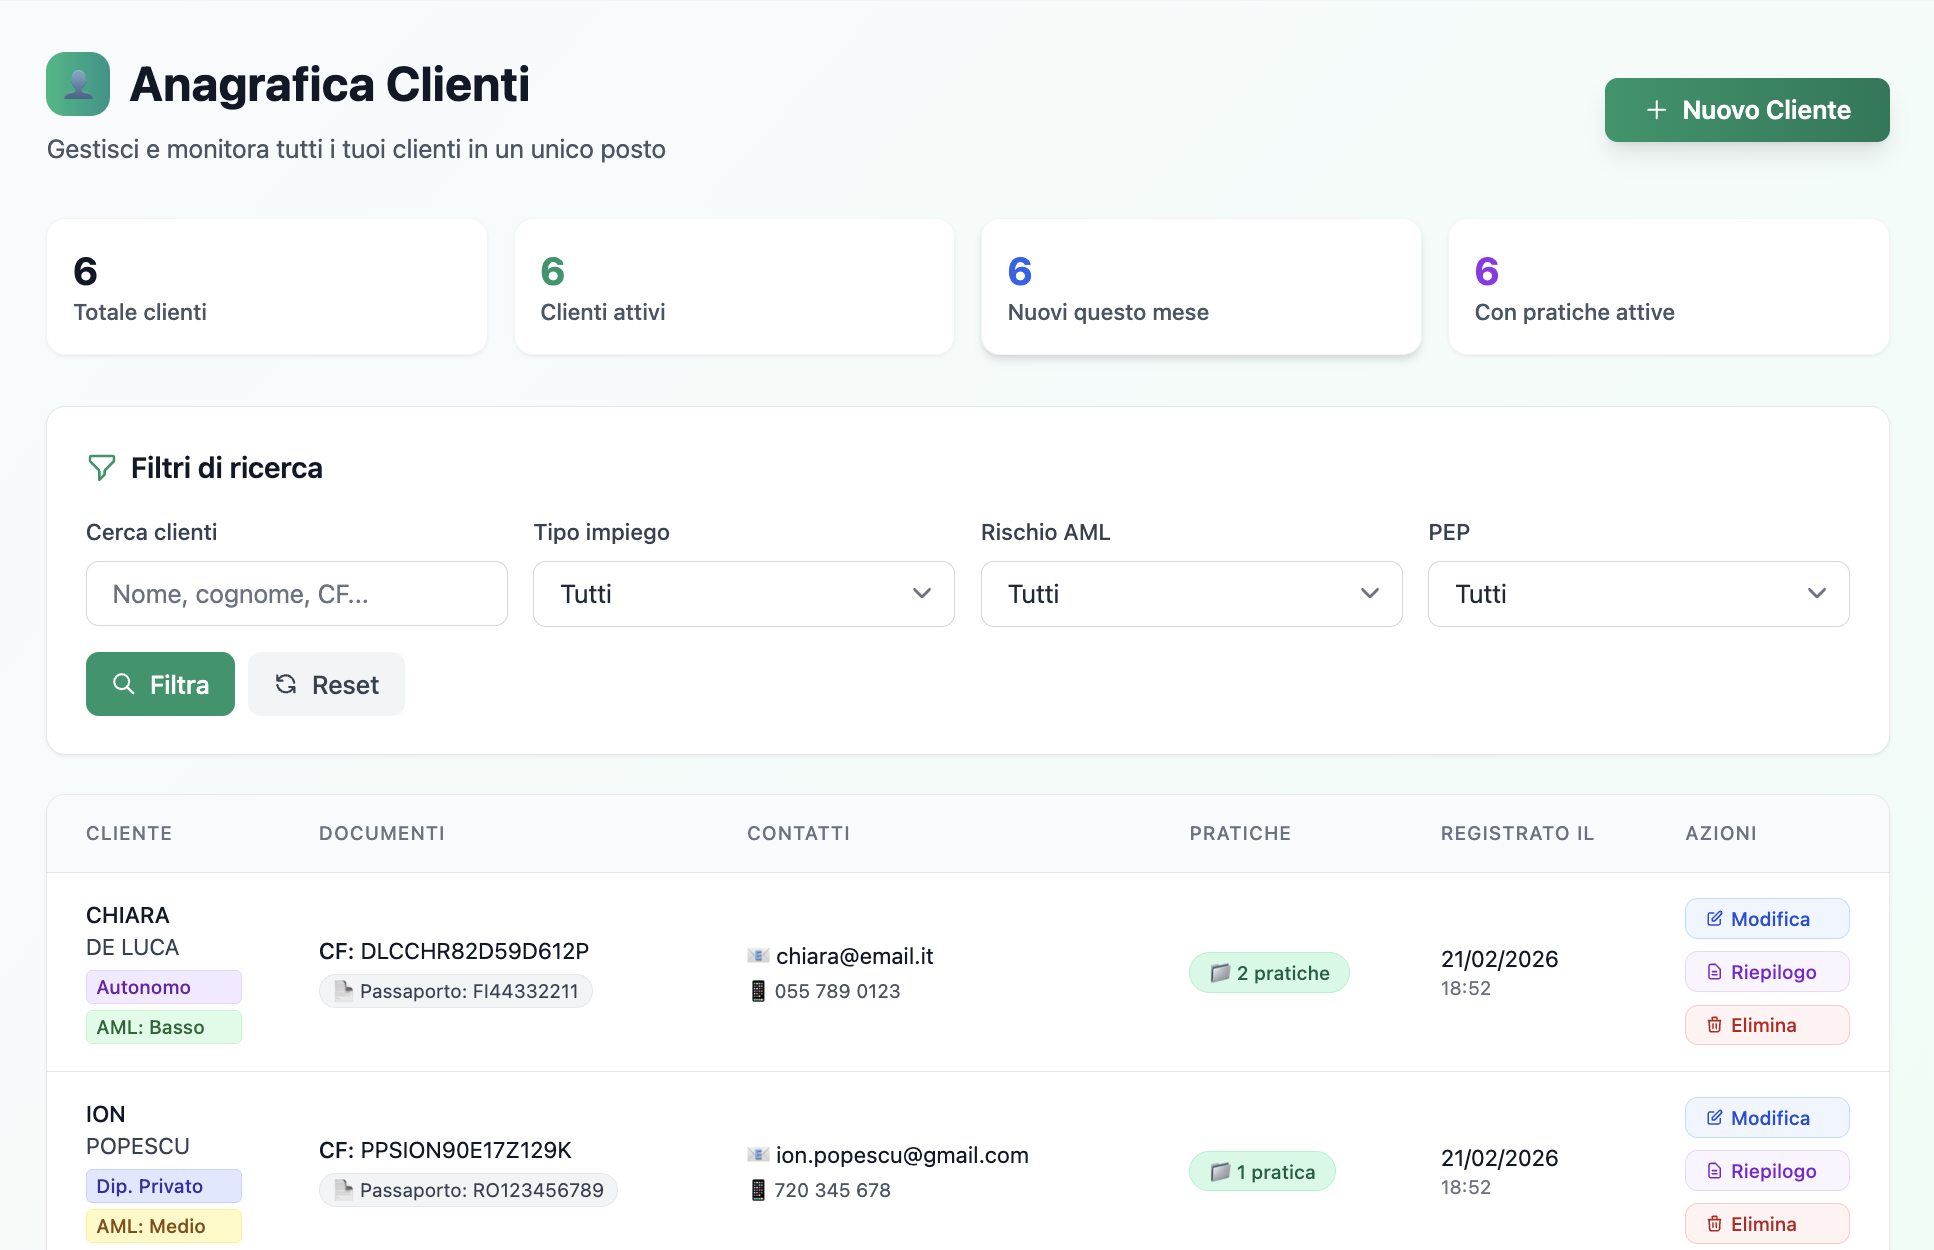
Task: Select the Nuovi questo mese stat card
Action: coord(1200,287)
